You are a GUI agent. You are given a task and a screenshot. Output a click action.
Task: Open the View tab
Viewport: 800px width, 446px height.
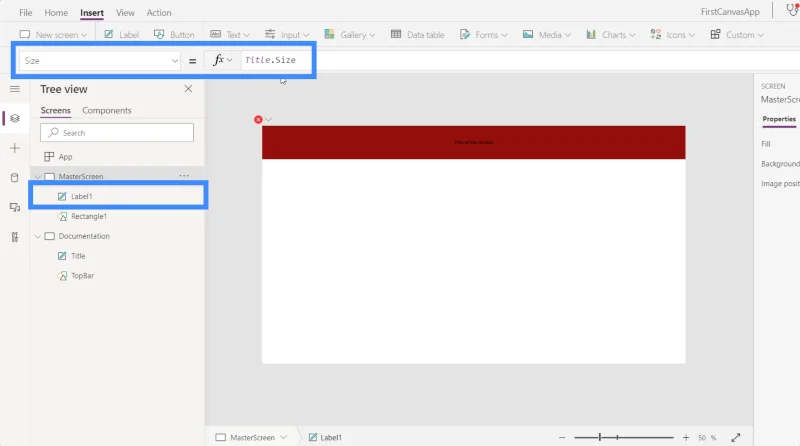point(125,13)
